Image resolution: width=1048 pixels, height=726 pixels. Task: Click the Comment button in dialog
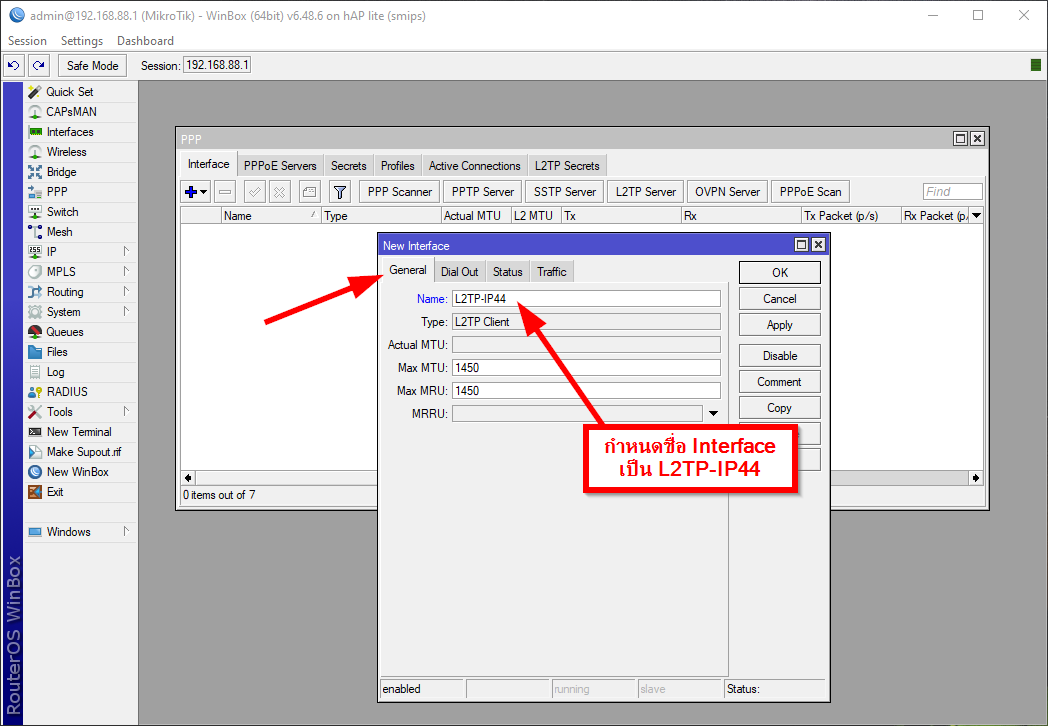coord(779,382)
